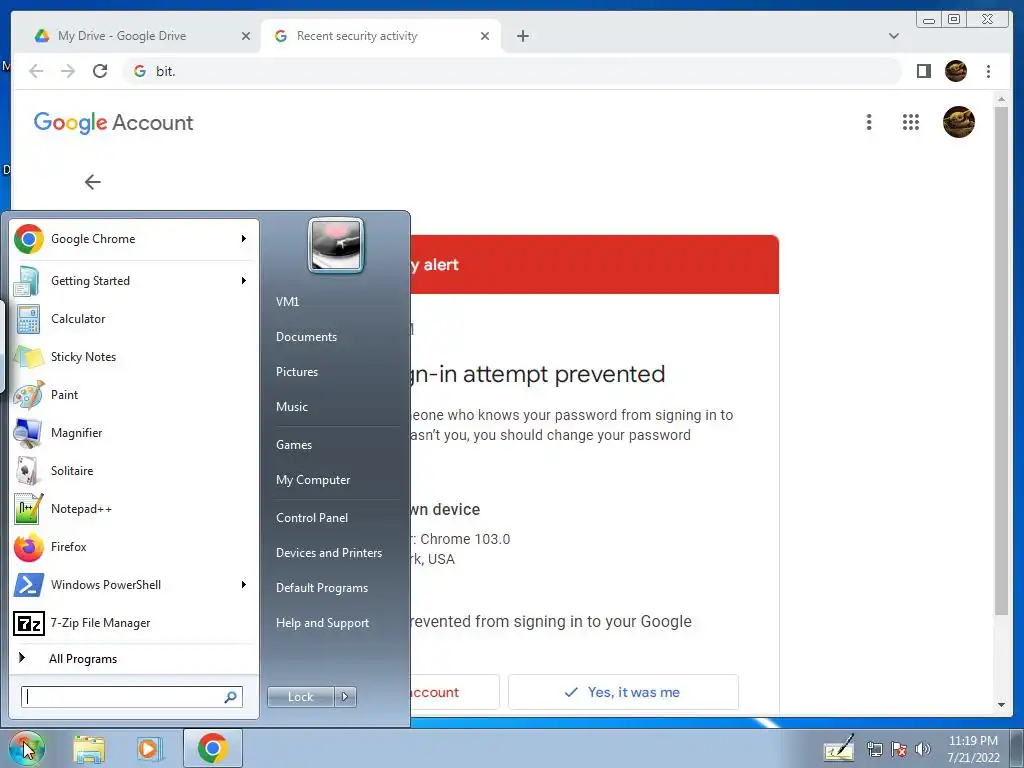1024x768 pixels.
Task: Open a new Chrome tab
Action: tap(522, 36)
